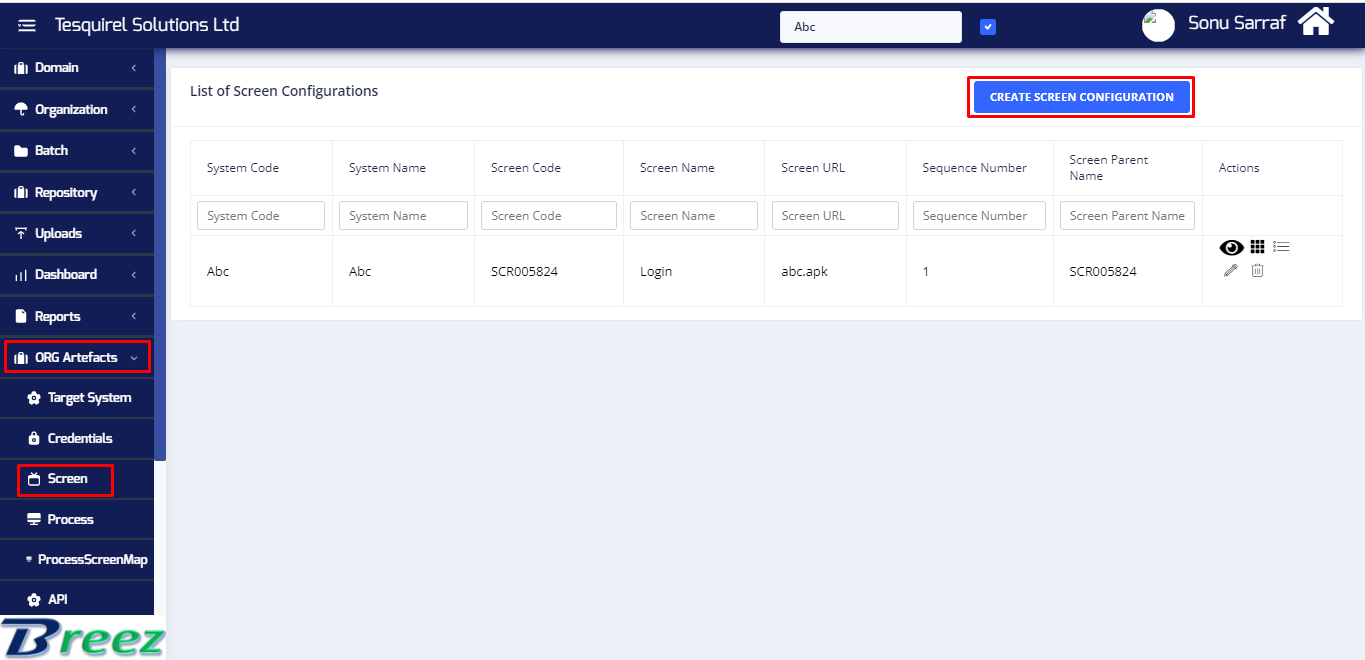The image size is (1365, 660).
Task: Click the Domain briefcase icon
Action: 20,68
